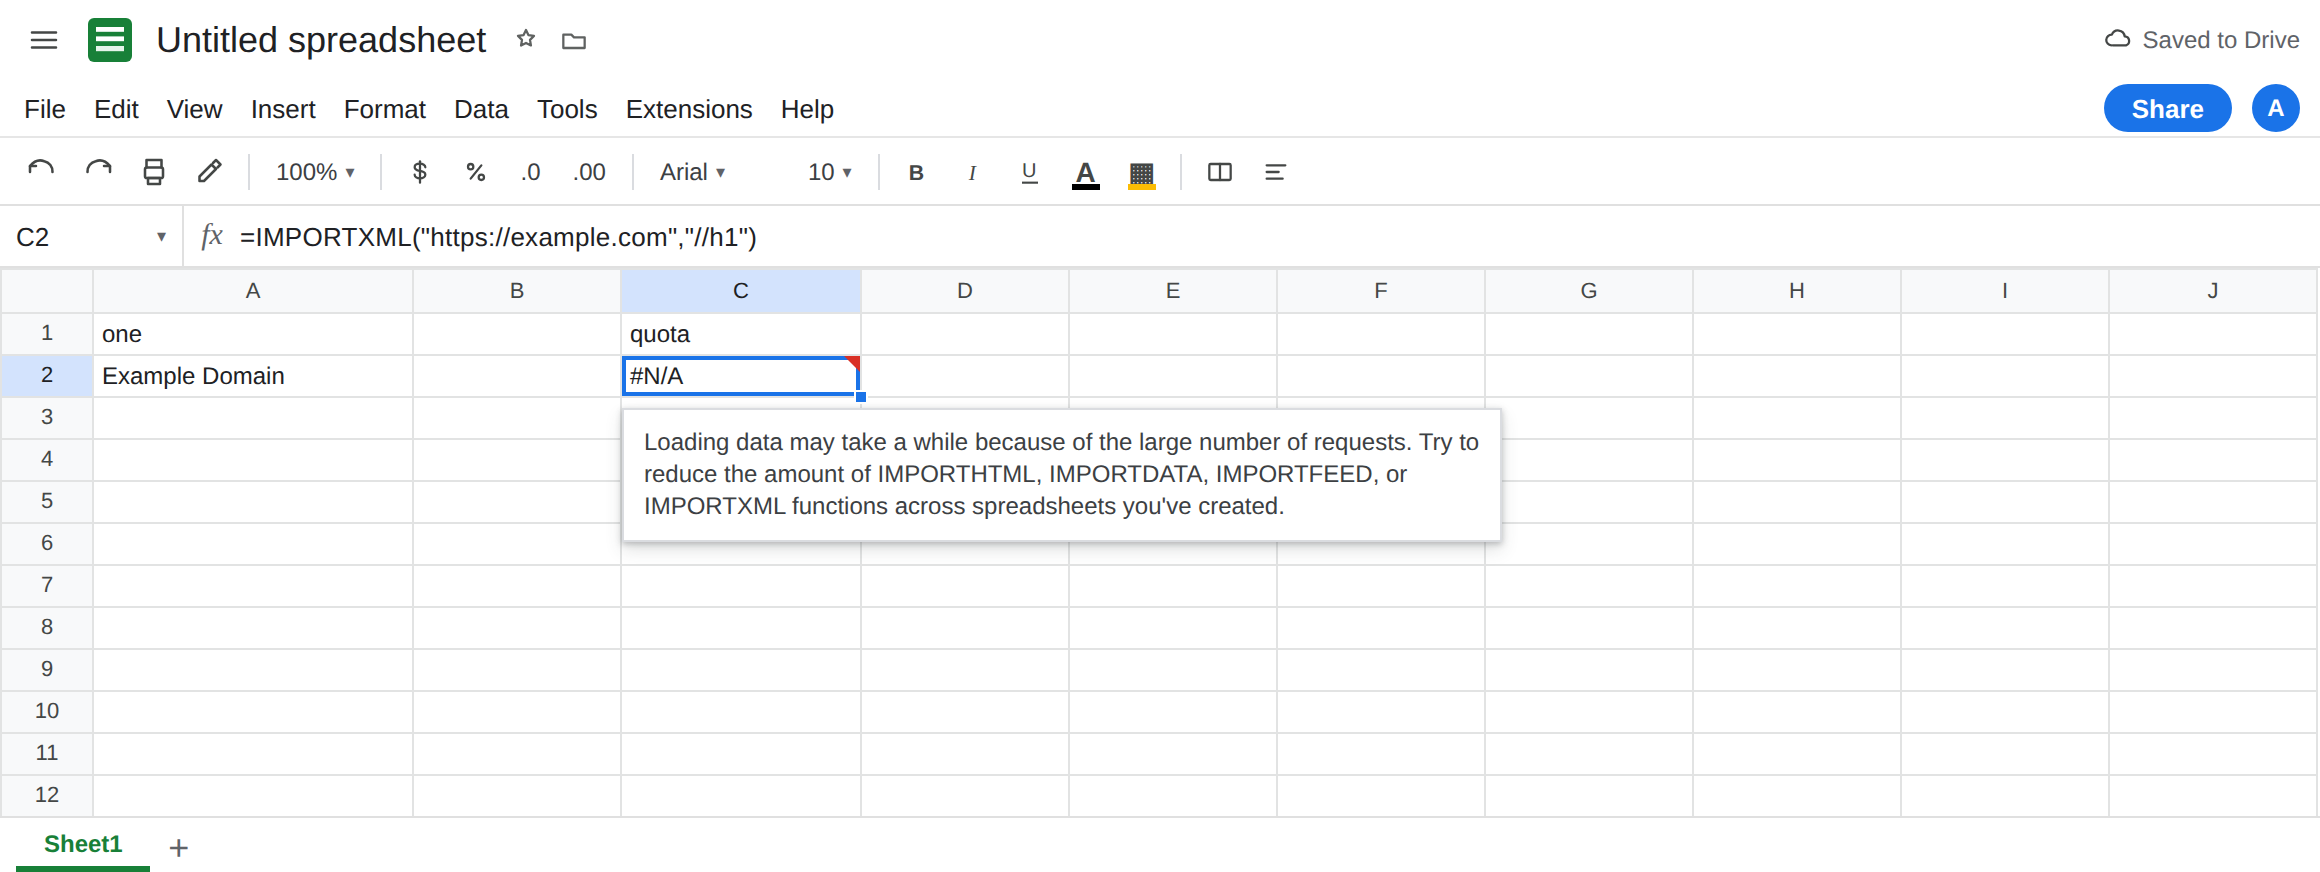The image size is (2320, 872).
Task: Toggle bold formatting
Action: click(916, 172)
